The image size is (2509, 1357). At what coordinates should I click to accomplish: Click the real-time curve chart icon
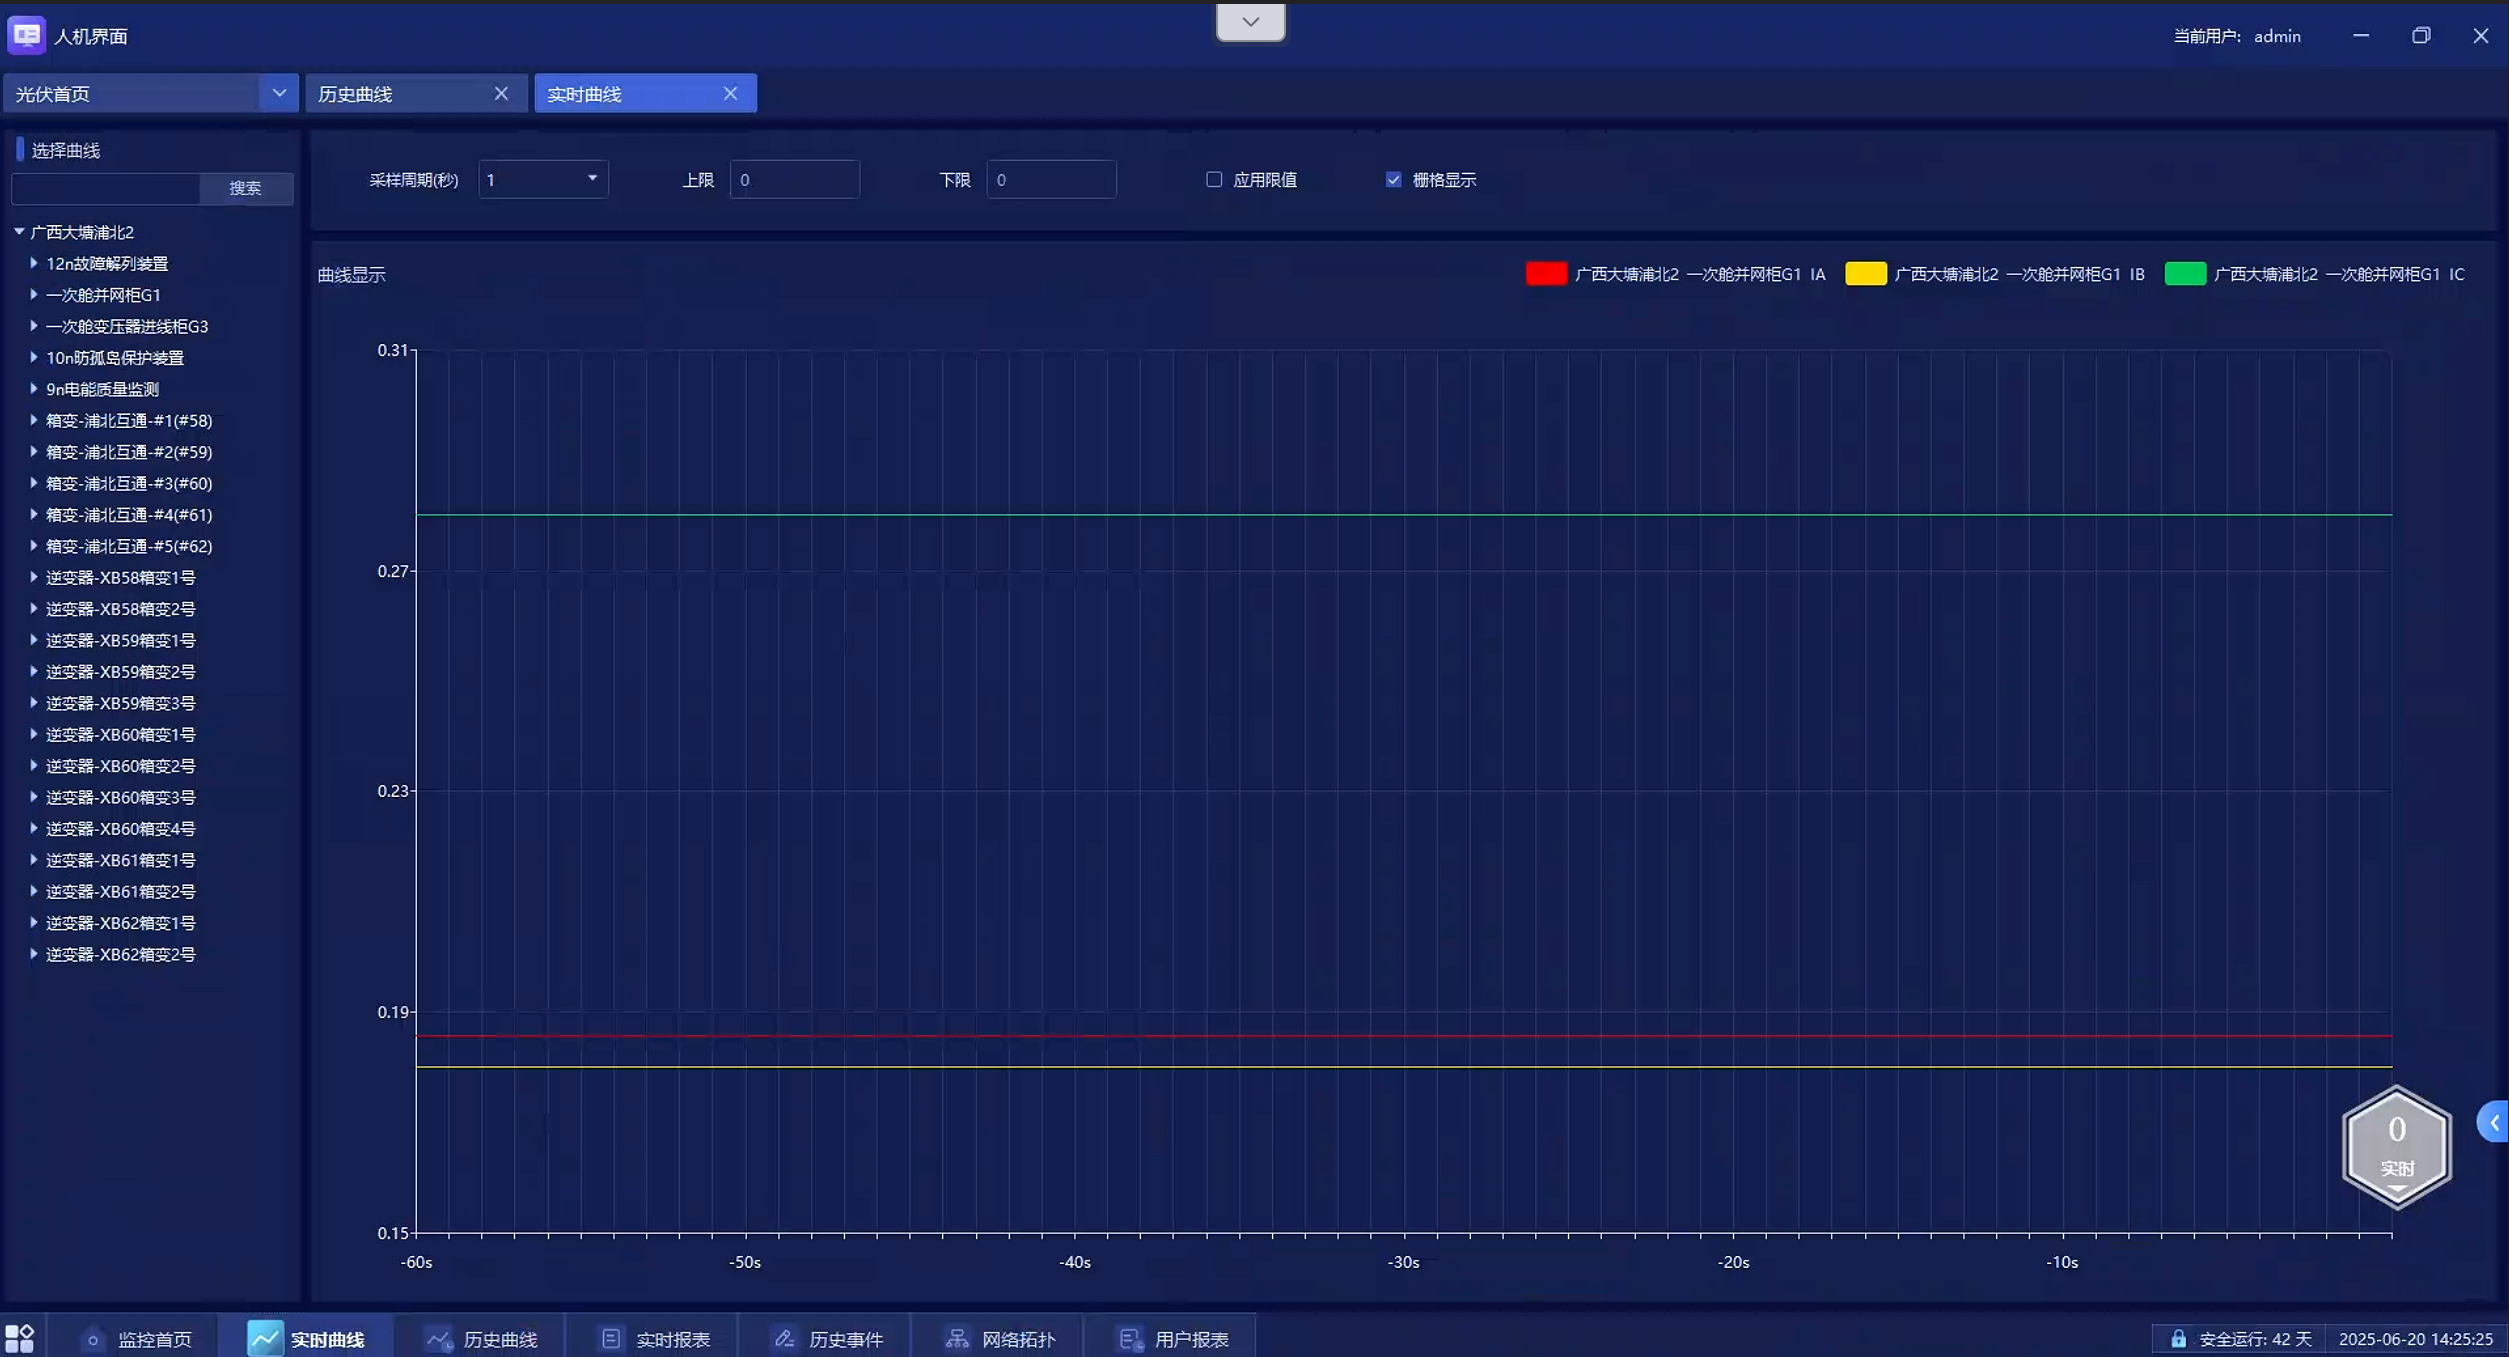click(265, 1338)
